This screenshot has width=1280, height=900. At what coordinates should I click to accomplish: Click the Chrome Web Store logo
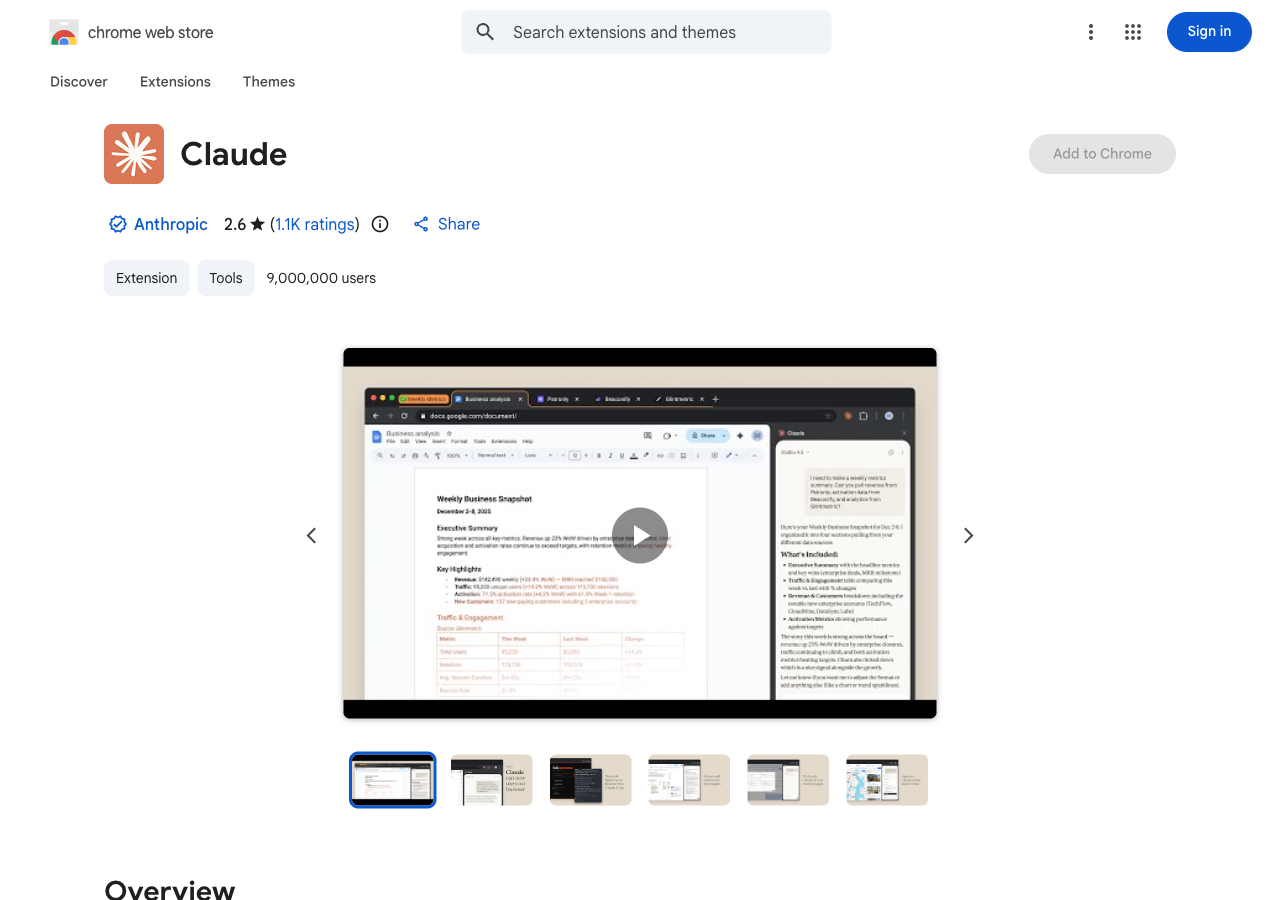64,32
